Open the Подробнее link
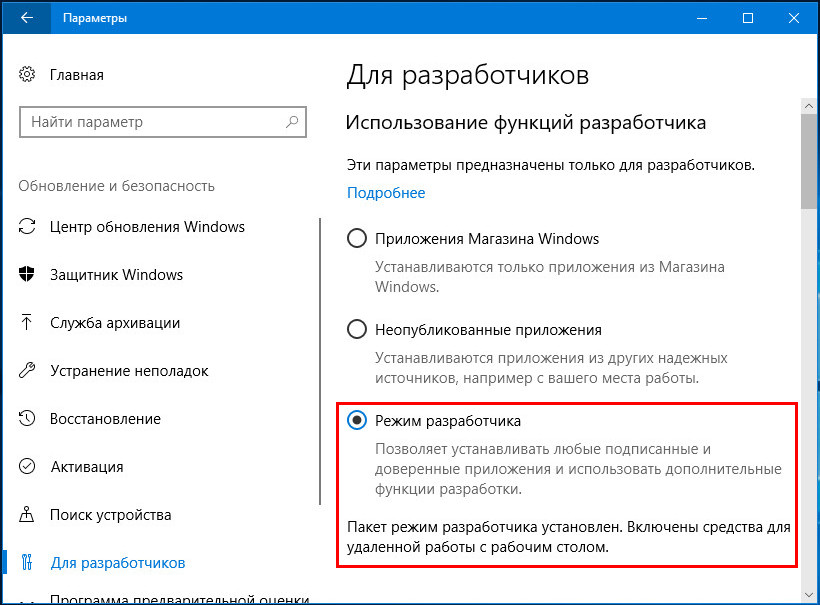Viewport: 820px width, 605px height. click(x=386, y=192)
